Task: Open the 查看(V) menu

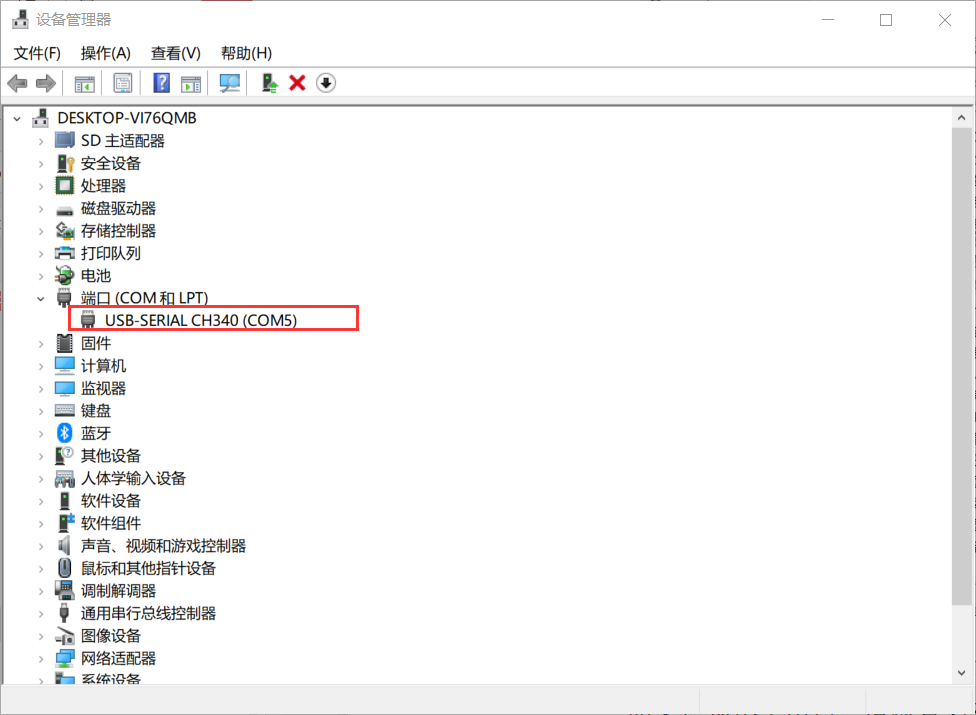Action: (175, 53)
